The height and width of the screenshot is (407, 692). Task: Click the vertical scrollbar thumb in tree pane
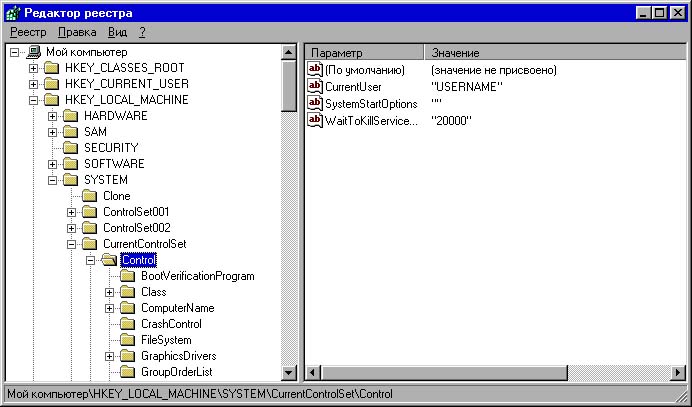(289, 86)
